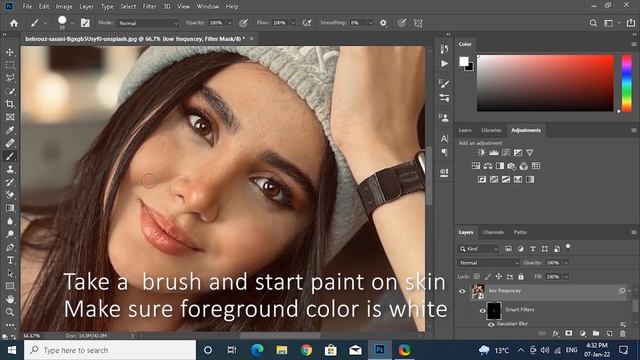Viewport: 640px width, 360px height.
Task: Select the Crop tool
Action: pos(10,104)
